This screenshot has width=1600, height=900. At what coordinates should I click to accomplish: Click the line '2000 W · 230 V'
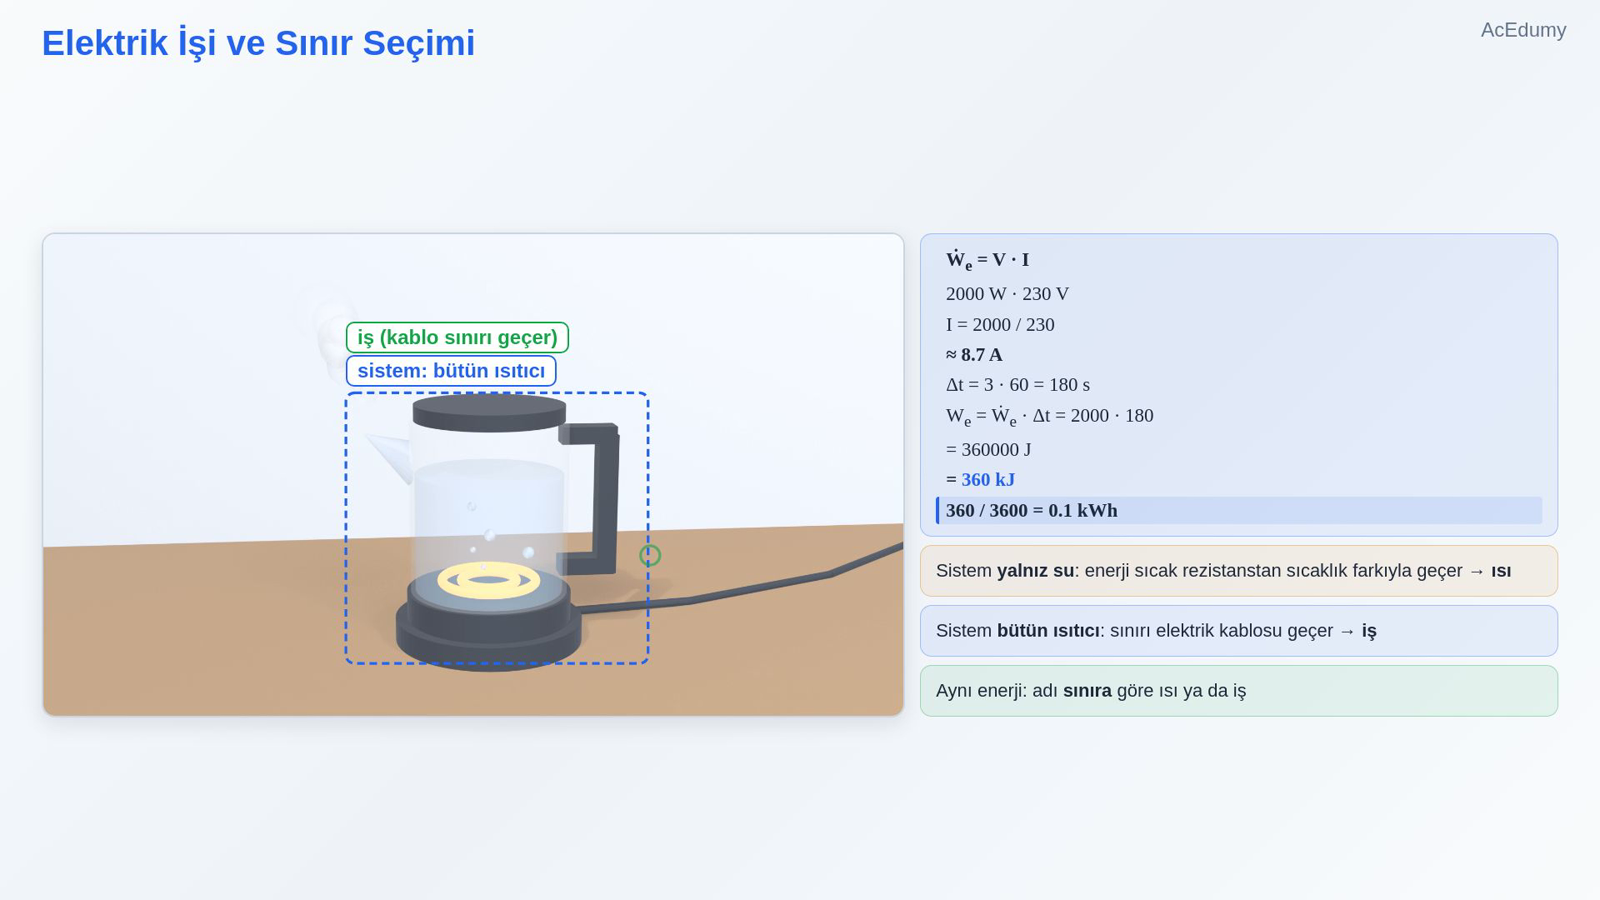(x=1007, y=294)
